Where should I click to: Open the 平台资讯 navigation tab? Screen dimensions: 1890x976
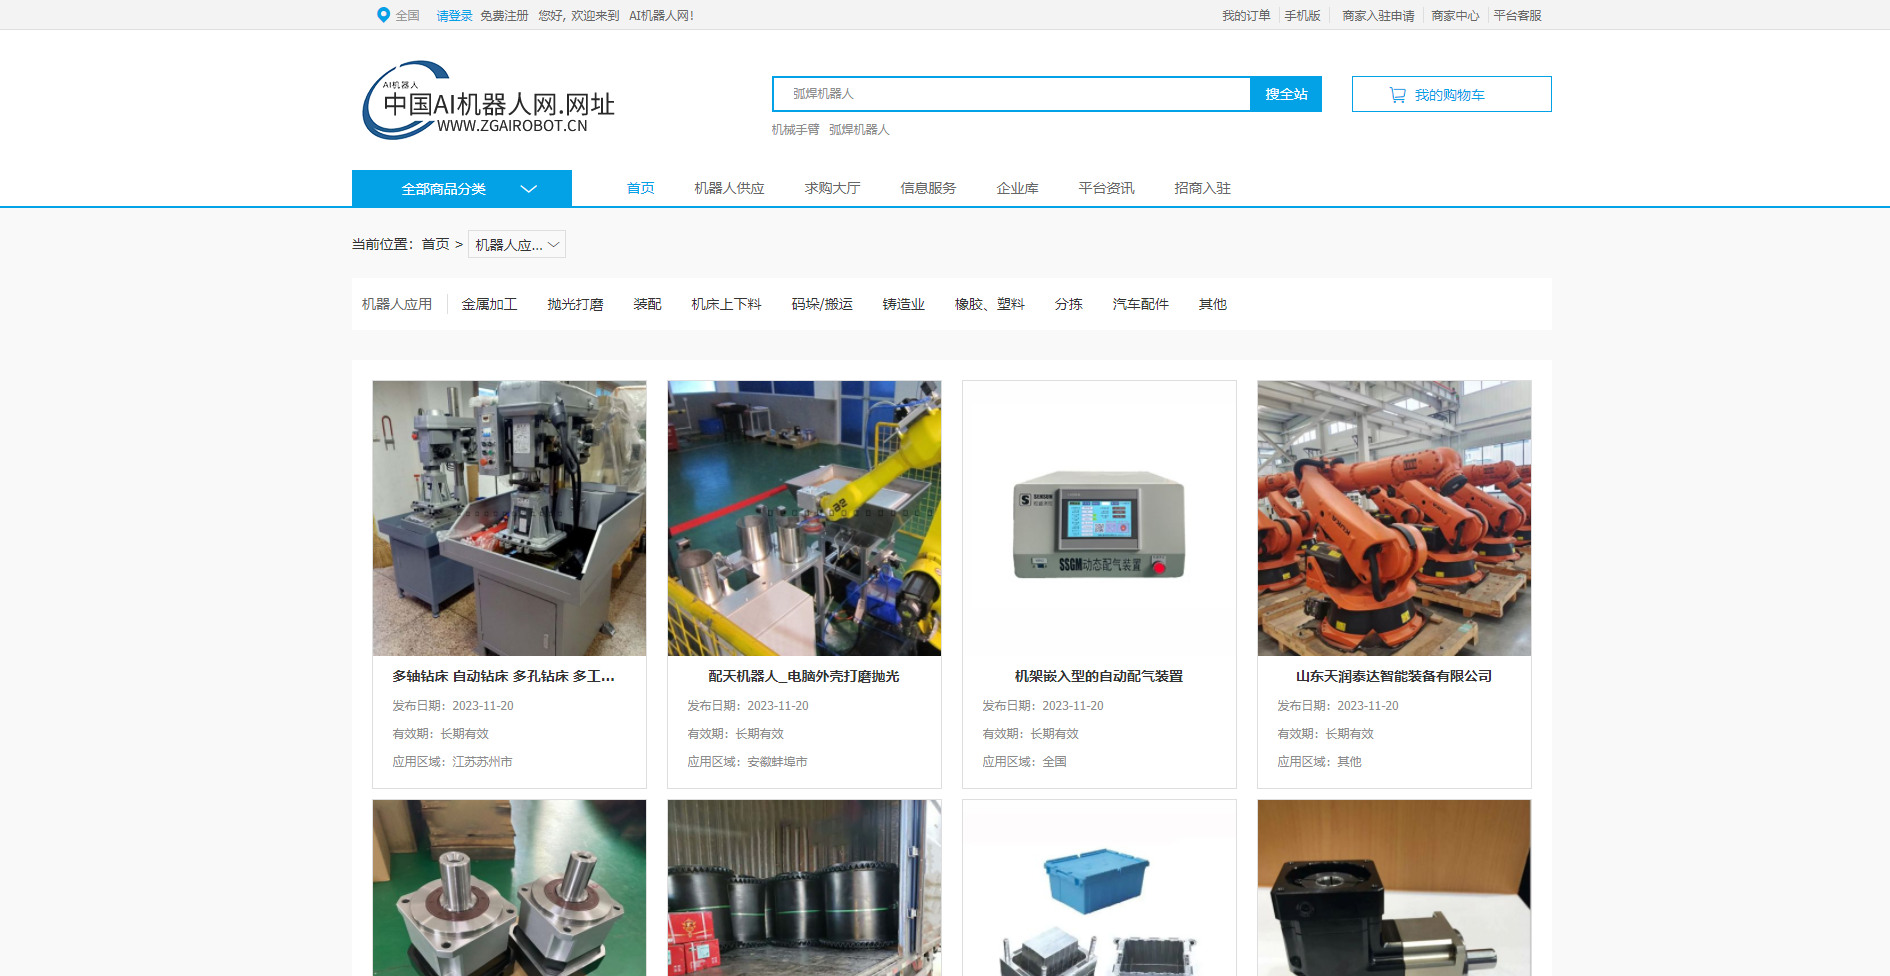1107,188
